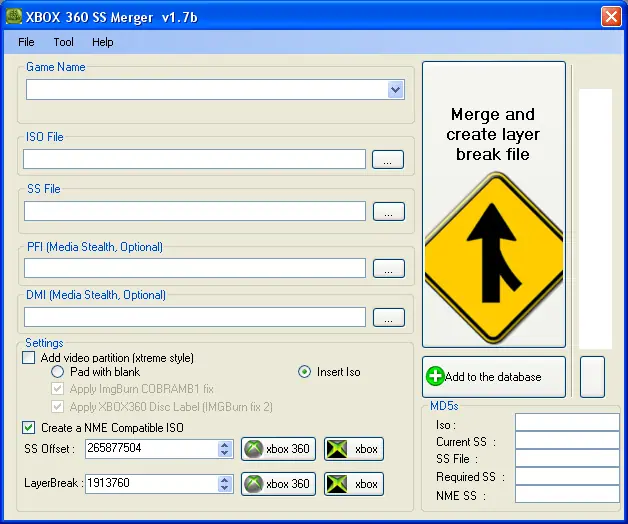Click the green plus Add to database icon

coord(435,377)
